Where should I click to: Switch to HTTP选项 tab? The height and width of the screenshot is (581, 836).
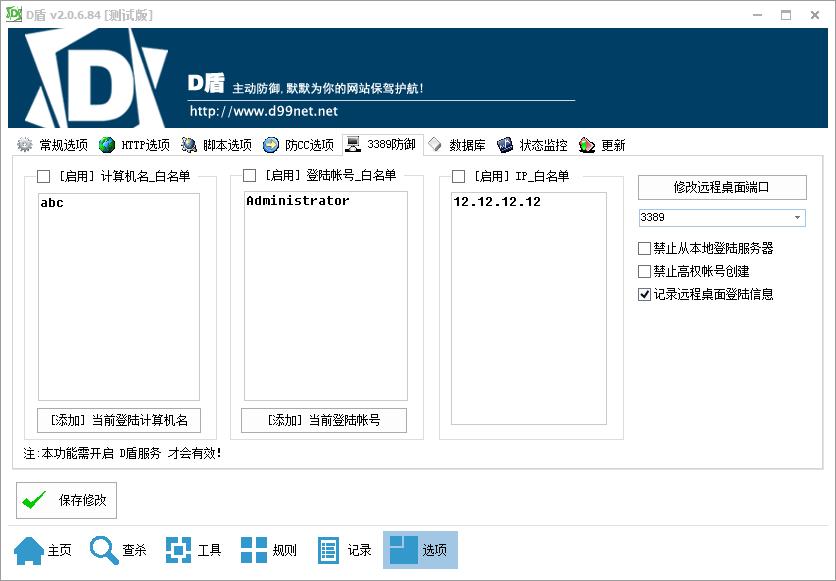click(134, 145)
